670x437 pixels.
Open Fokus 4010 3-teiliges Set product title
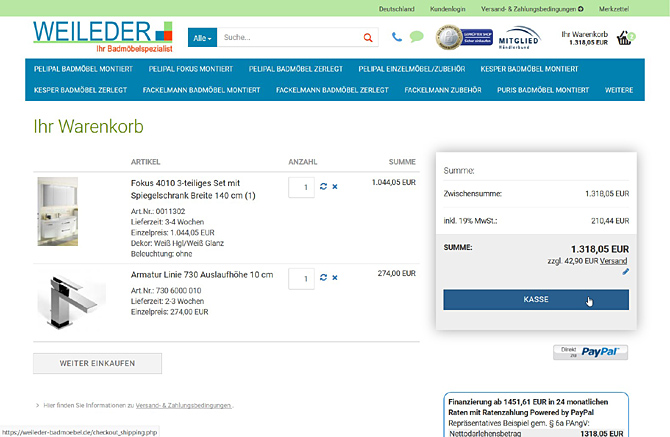[193, 189]
